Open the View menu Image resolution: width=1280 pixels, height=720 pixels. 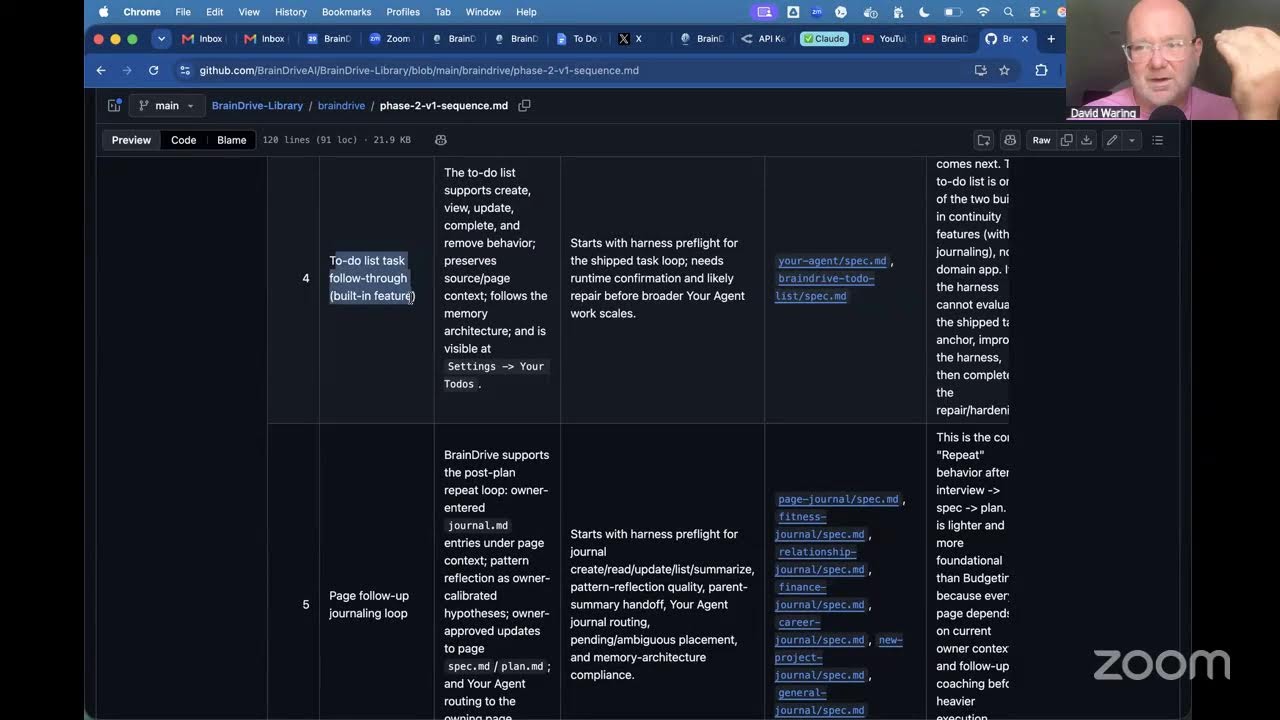[249, 12]
